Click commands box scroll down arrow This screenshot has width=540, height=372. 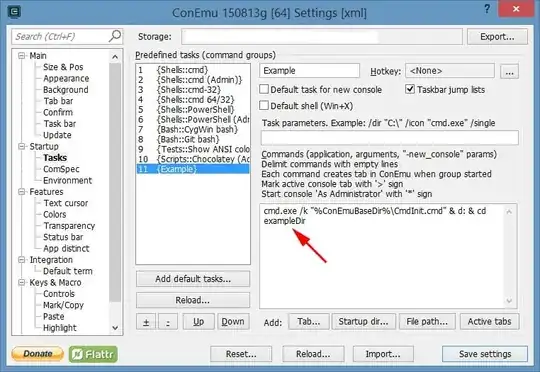[x=509, y=301]
